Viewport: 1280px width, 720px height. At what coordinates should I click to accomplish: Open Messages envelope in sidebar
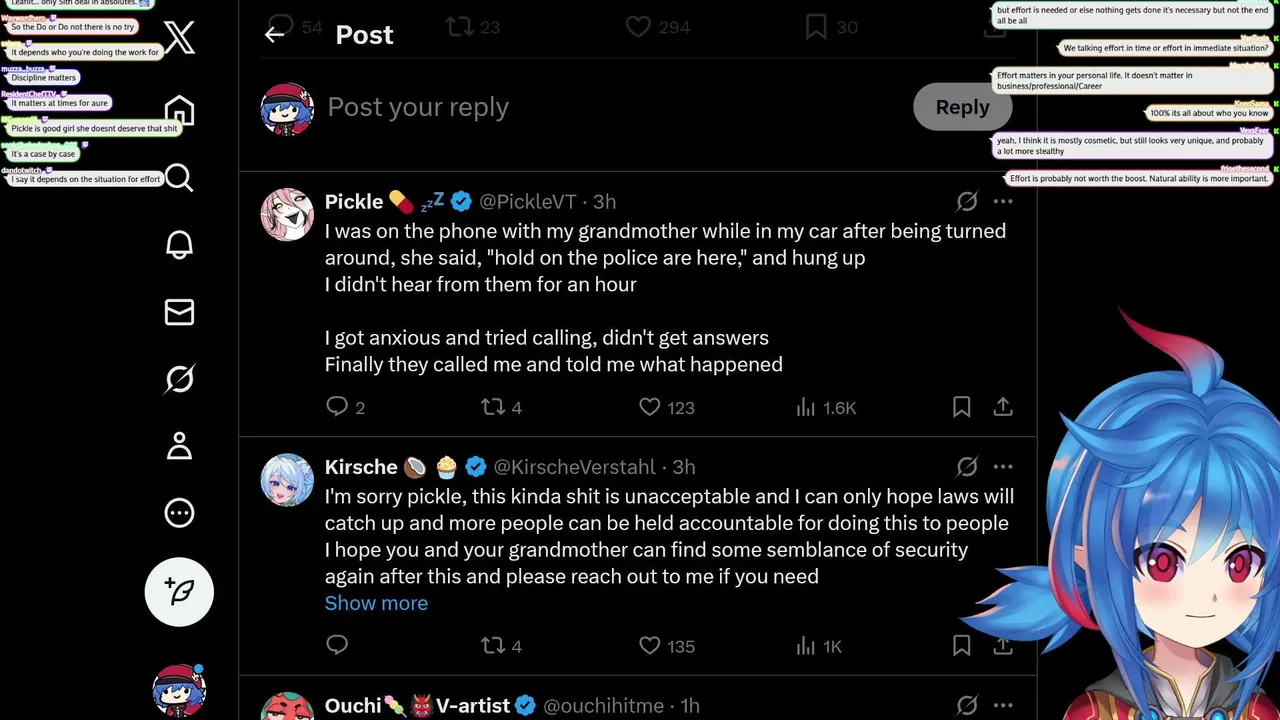pos(179,312)
